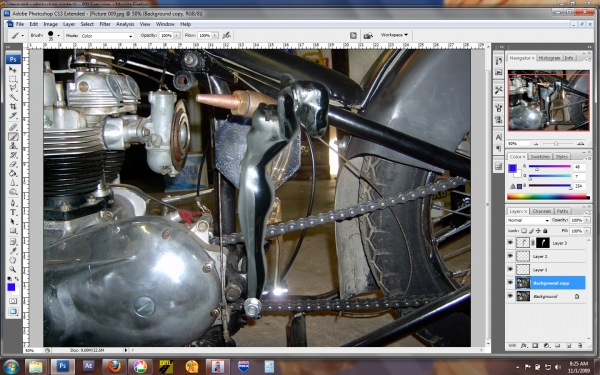Hide the Background layer eye
This screenshot has height=375, width=600.
[x=510, y=296]
